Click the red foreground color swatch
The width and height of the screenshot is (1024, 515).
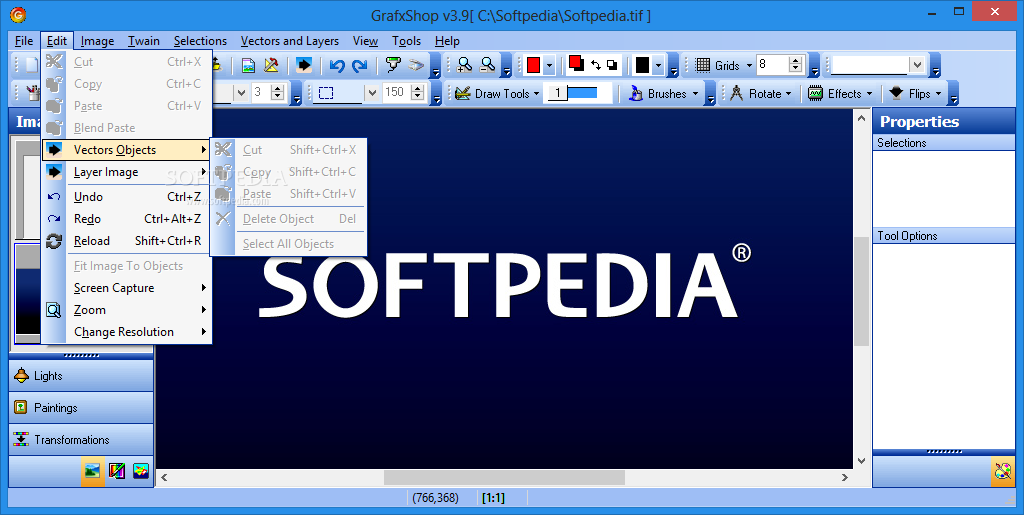click(534, 65)
